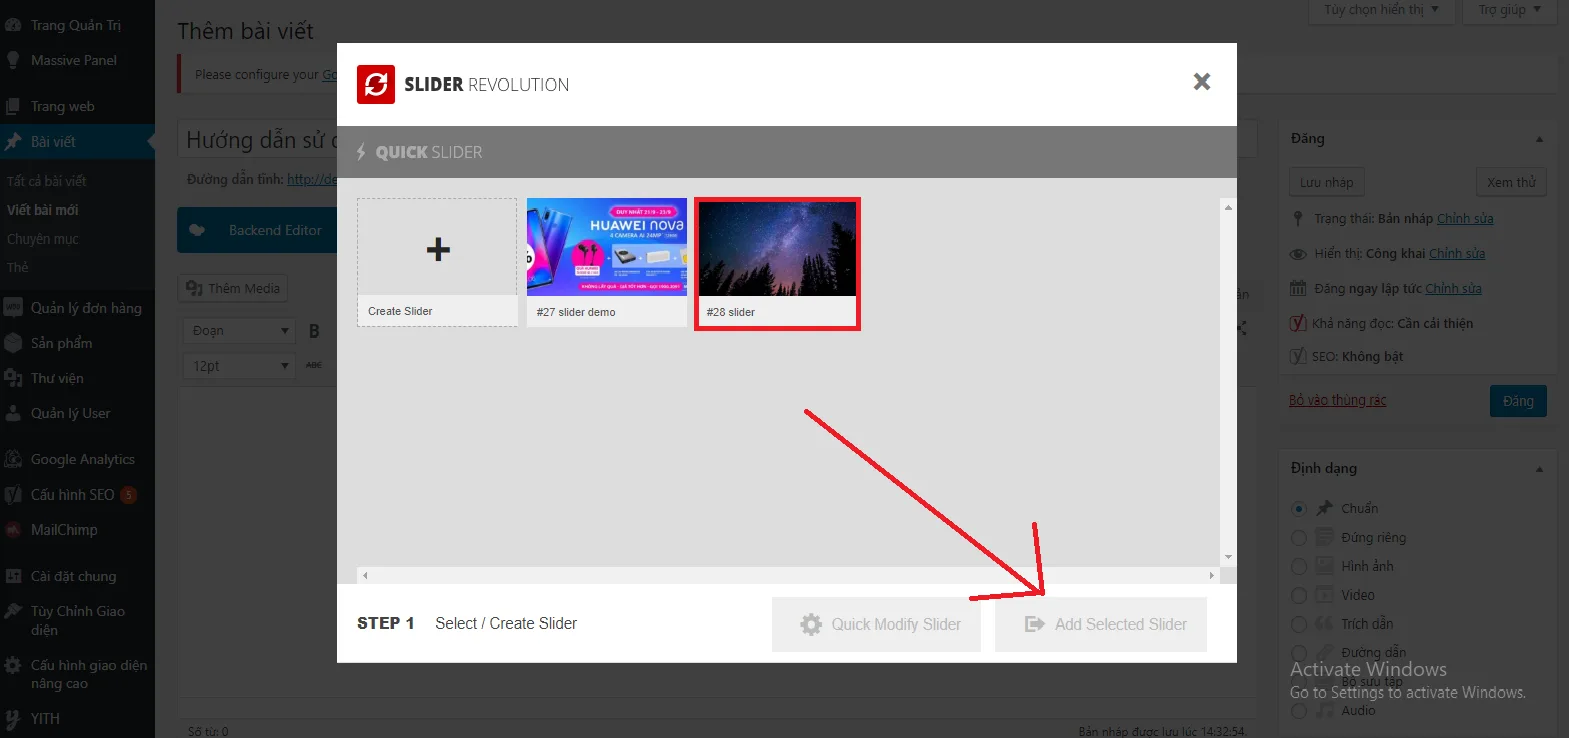Open Trang web menu item
Viewport: 1569px width, 738px height.
[63, 106]
